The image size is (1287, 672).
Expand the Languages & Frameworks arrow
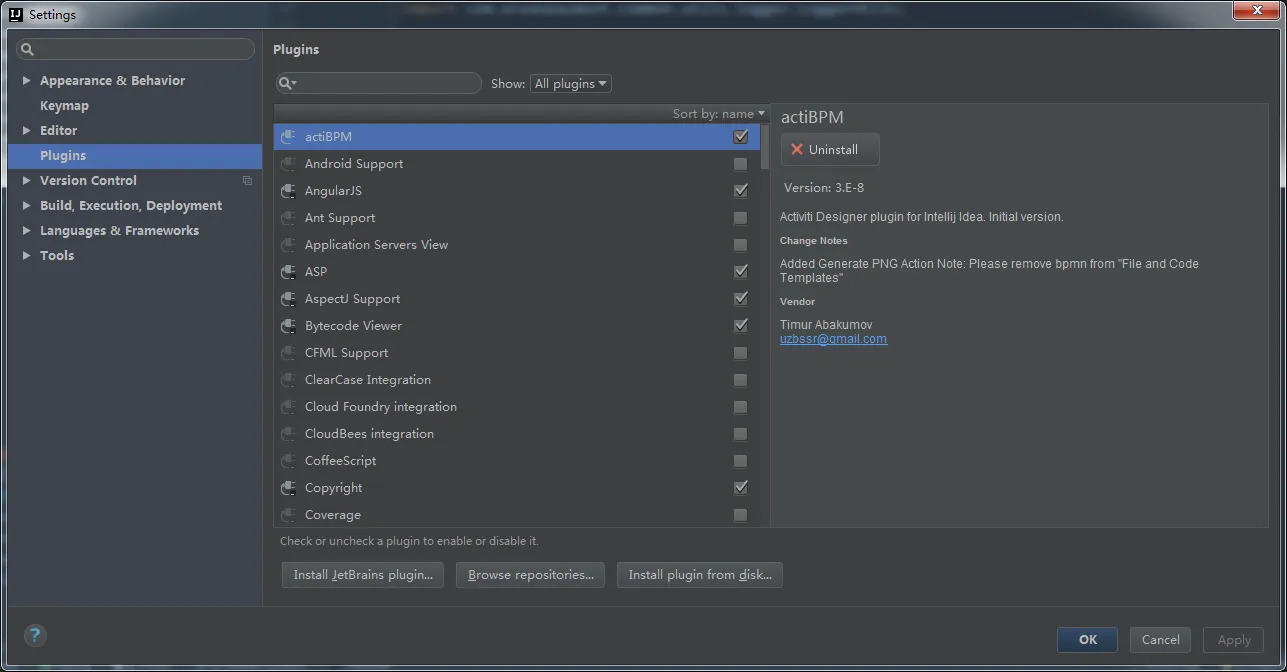pyautogui.click(x=27, y=231)
